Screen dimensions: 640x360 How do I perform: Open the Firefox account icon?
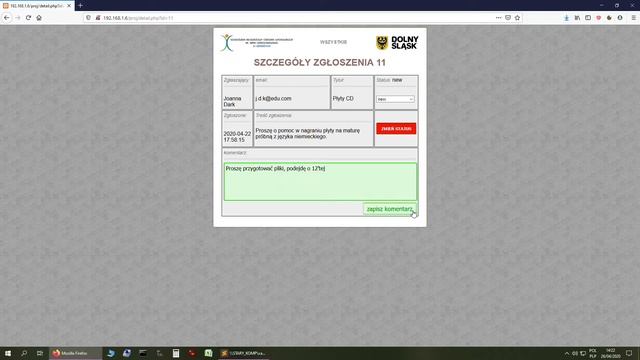[620, 18]
